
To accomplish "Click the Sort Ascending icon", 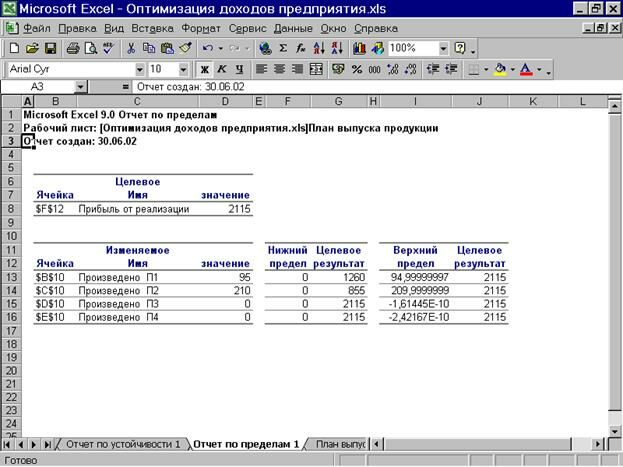I will [318, 48].
